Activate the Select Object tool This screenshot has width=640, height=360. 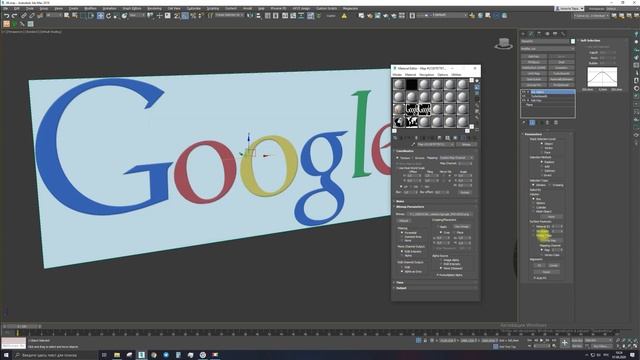(x=67, y=16)
